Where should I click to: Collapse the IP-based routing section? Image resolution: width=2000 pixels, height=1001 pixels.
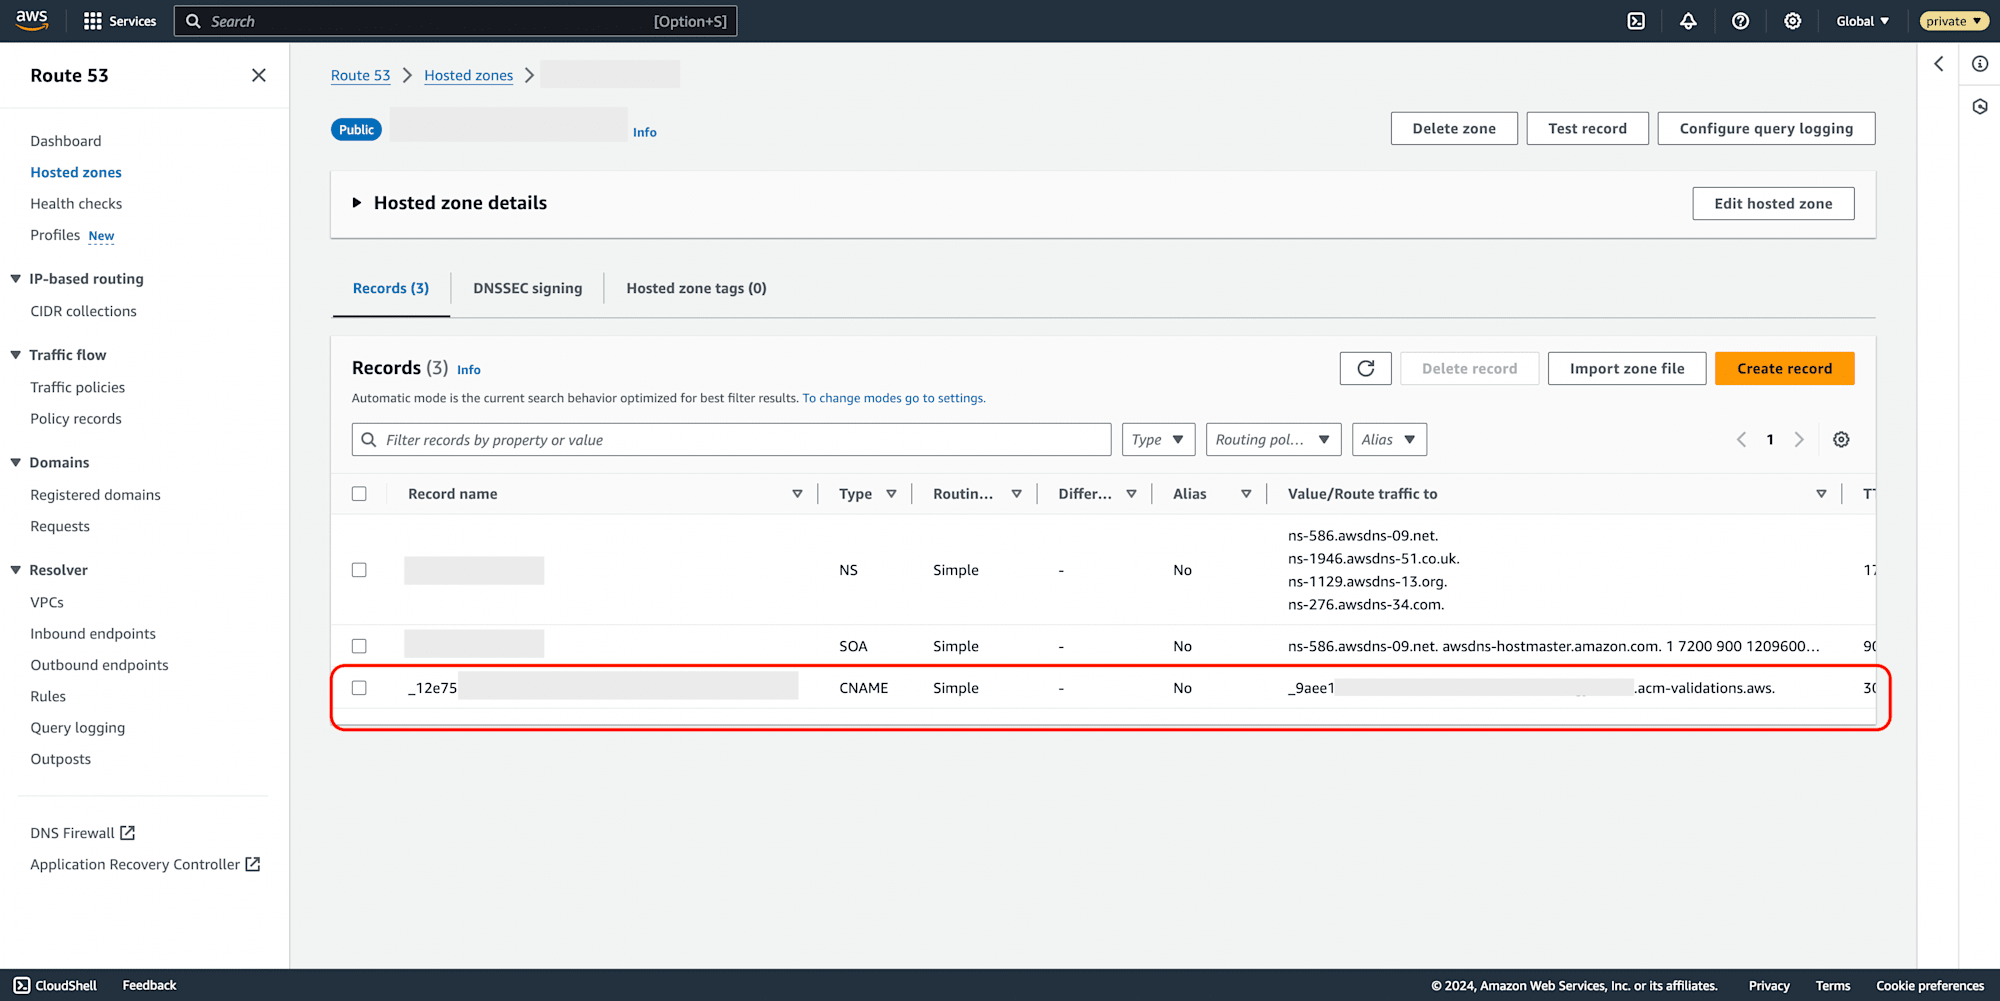pyautogui.click(x=15, y=279)
